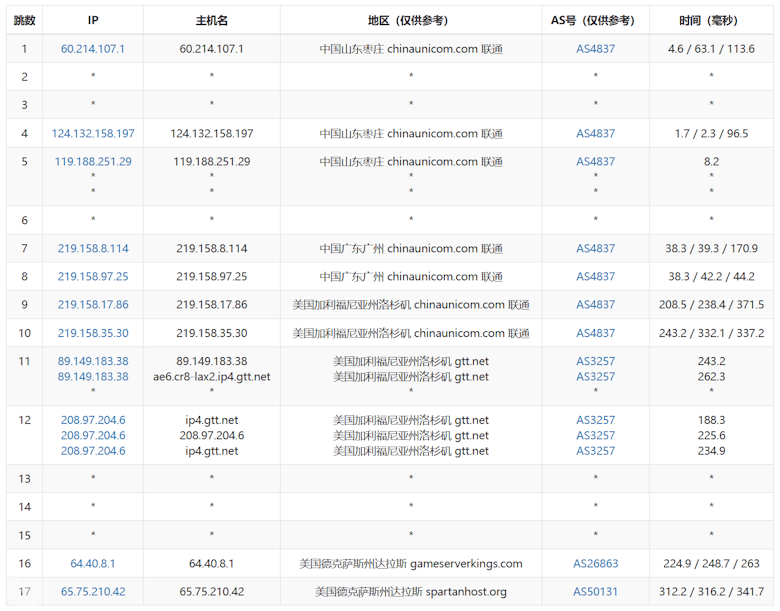780x611 pixels.
Task: Click latency 224.9 / 248.7 / 263
Action: (x=711, y=563)
